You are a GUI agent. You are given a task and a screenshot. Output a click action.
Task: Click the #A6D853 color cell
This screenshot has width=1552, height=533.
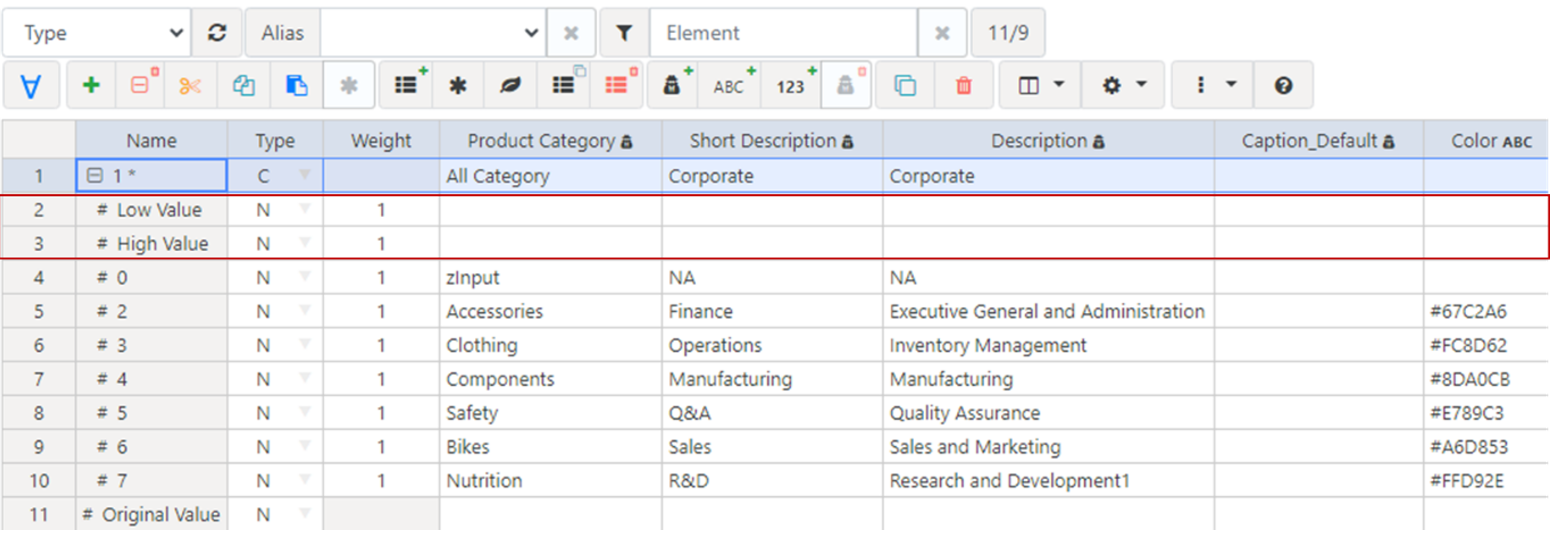click(x=1487, y=447)
